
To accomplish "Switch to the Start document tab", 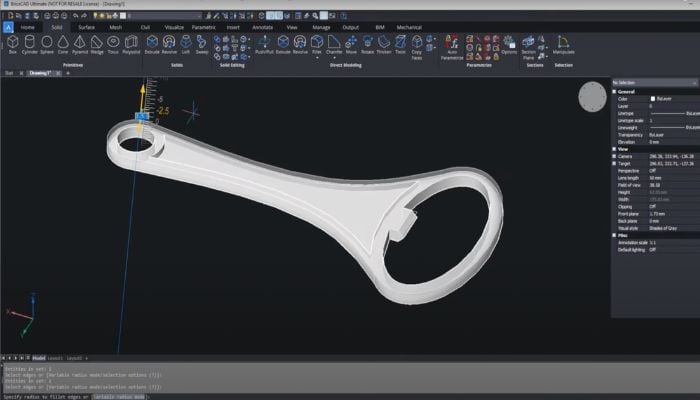I will (10, 73).
